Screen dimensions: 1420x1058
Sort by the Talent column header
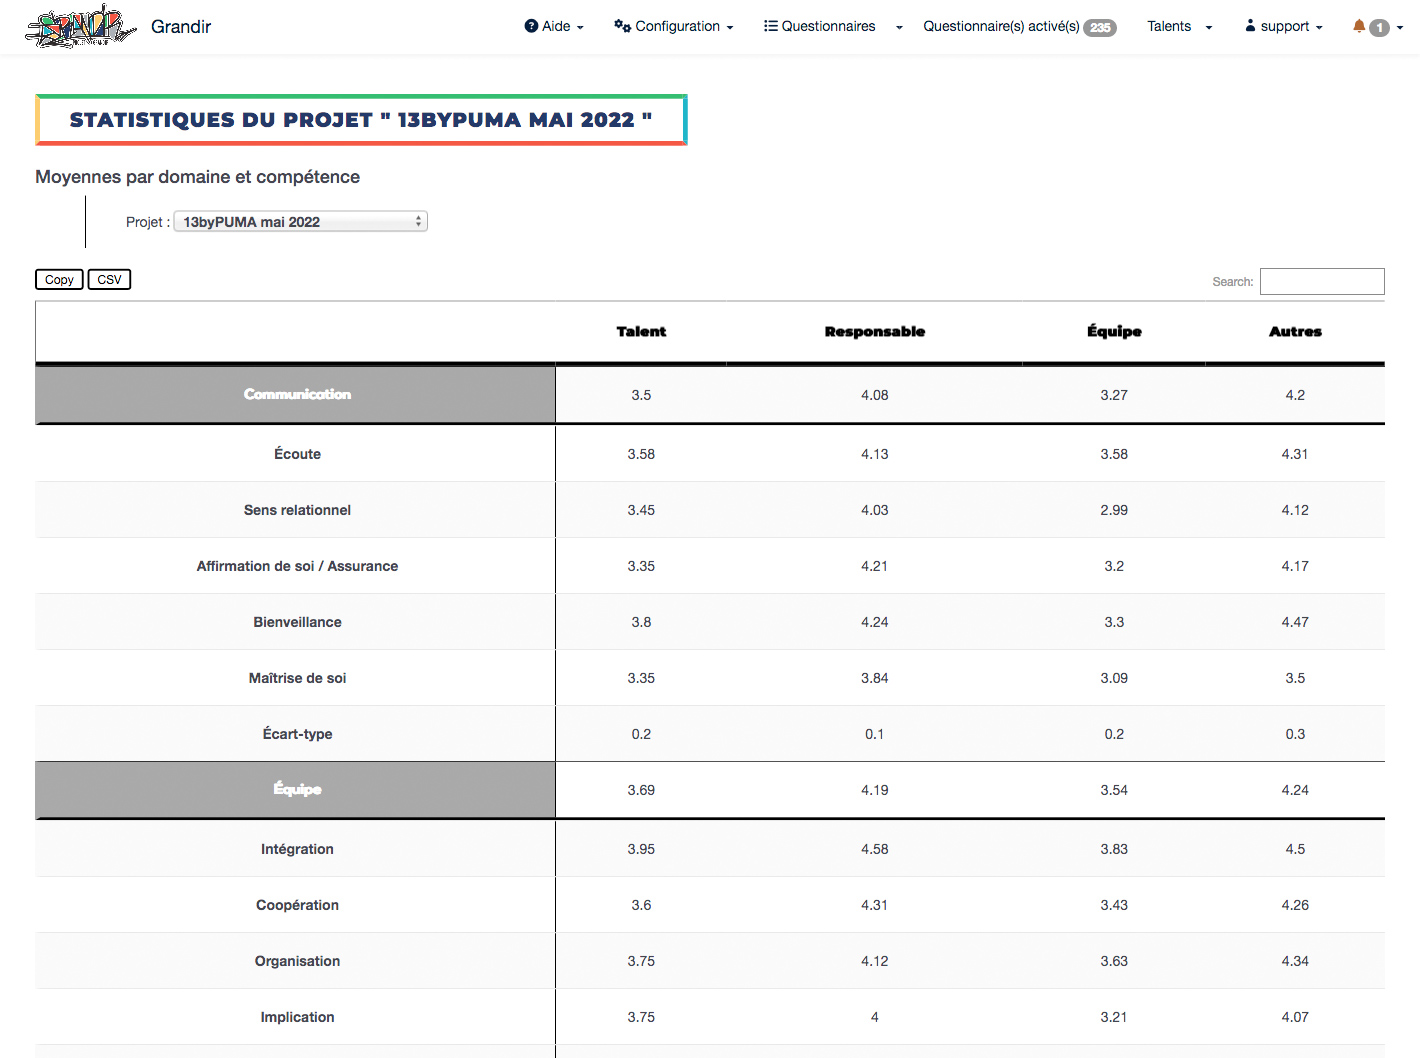(x=641, y=332)
